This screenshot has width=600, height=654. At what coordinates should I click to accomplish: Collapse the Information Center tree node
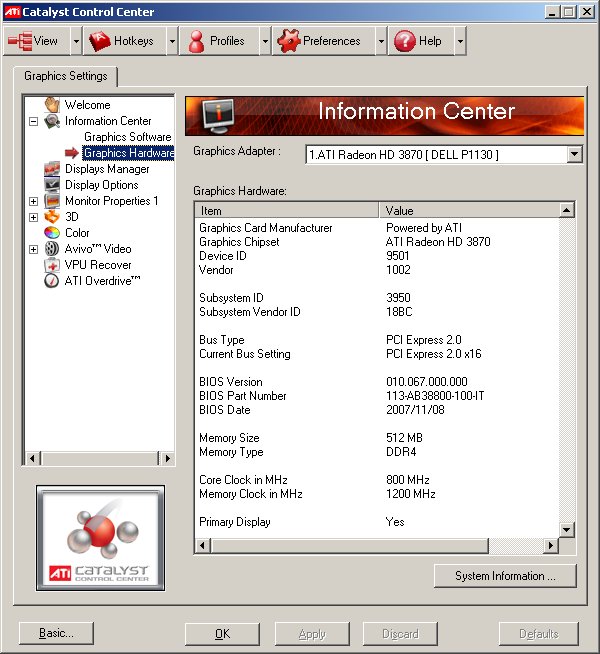click(x=34, y=121)
